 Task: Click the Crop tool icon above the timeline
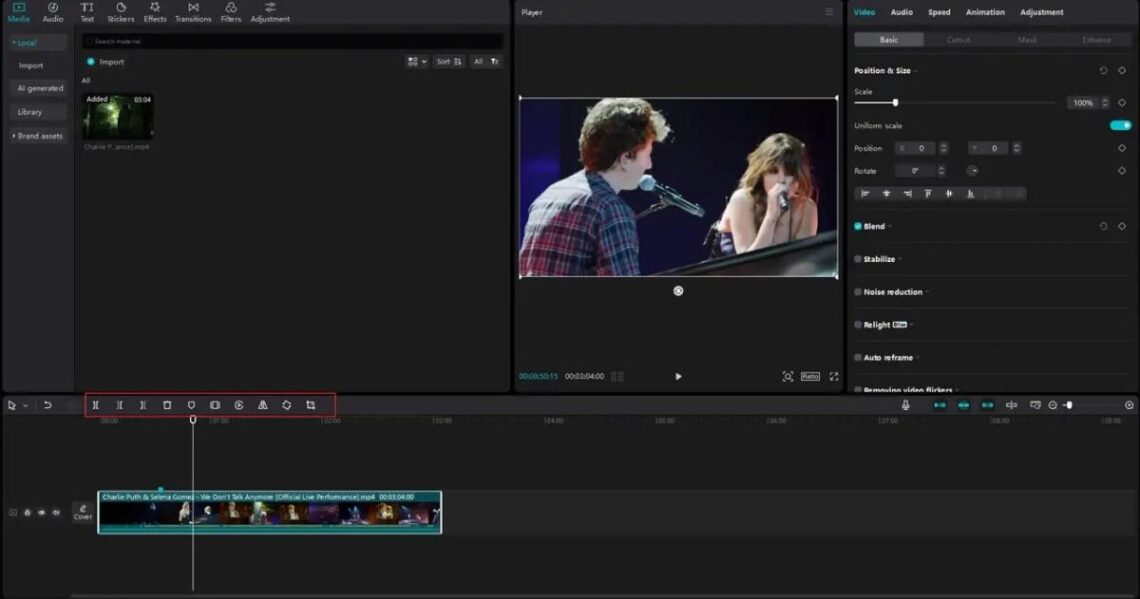pos(311,405)
